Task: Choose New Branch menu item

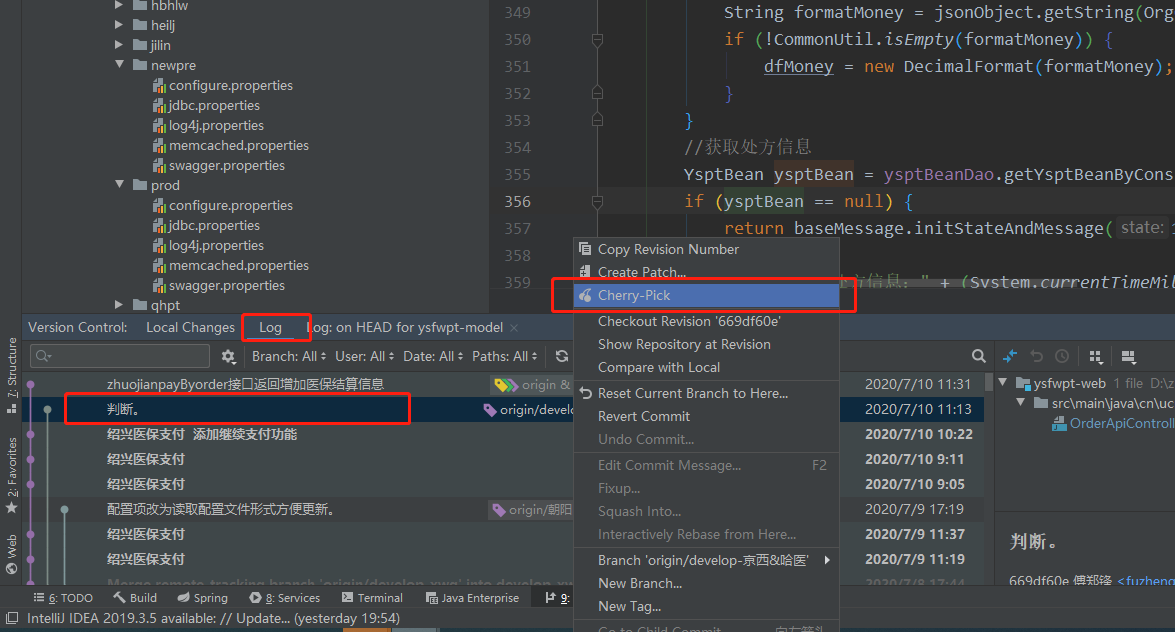Action: tap(706, 583)
